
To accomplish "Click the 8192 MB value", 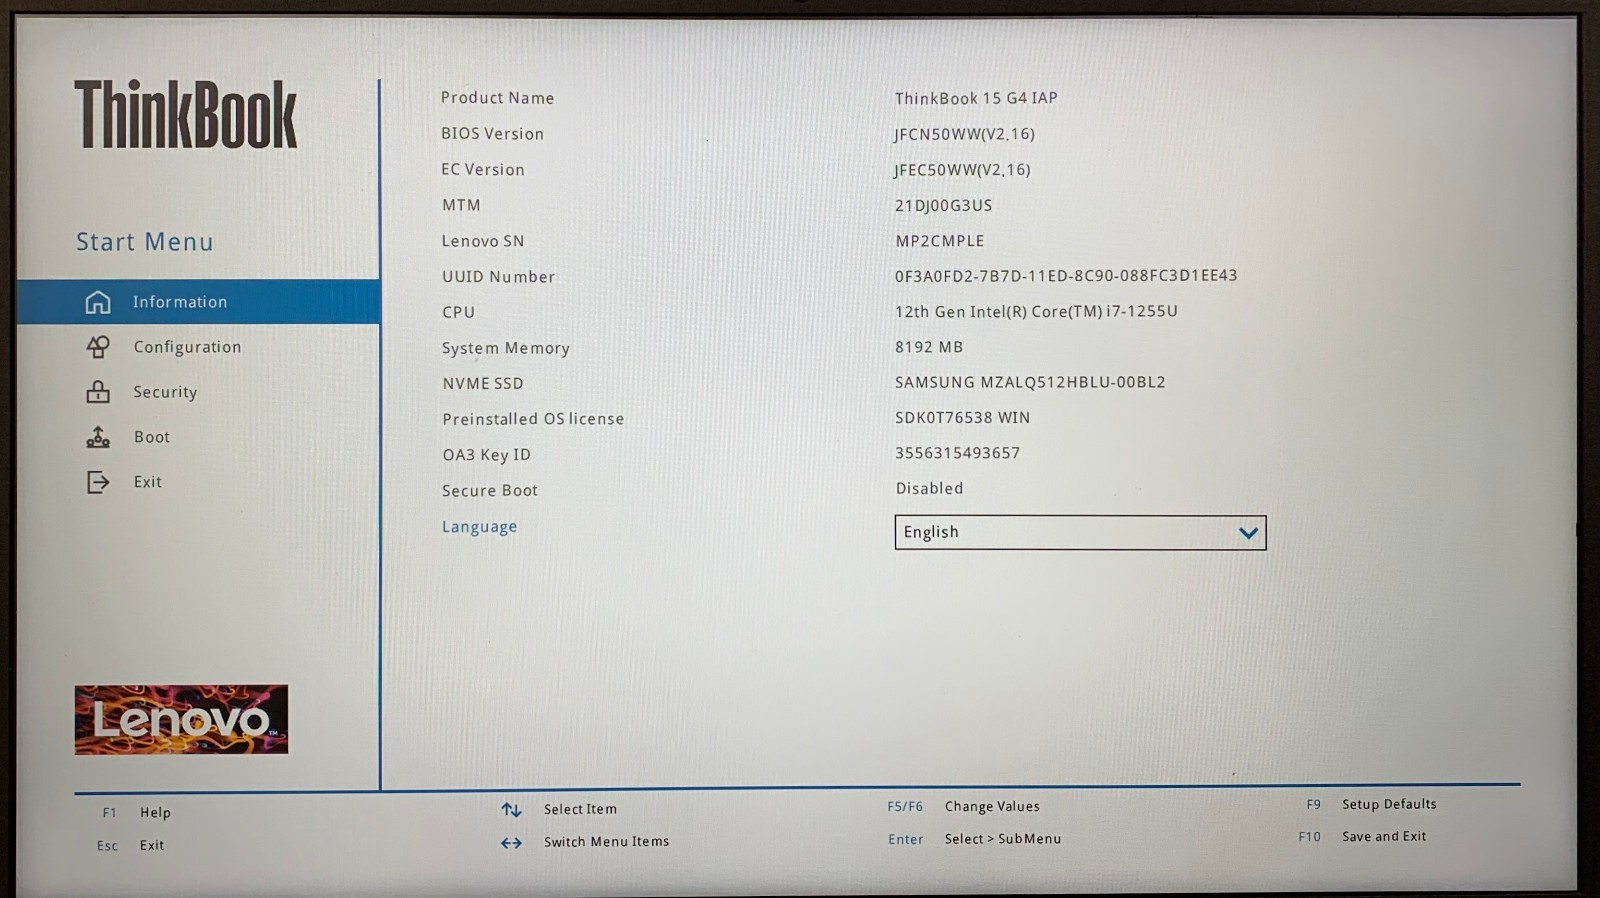I will pos(929,347).
